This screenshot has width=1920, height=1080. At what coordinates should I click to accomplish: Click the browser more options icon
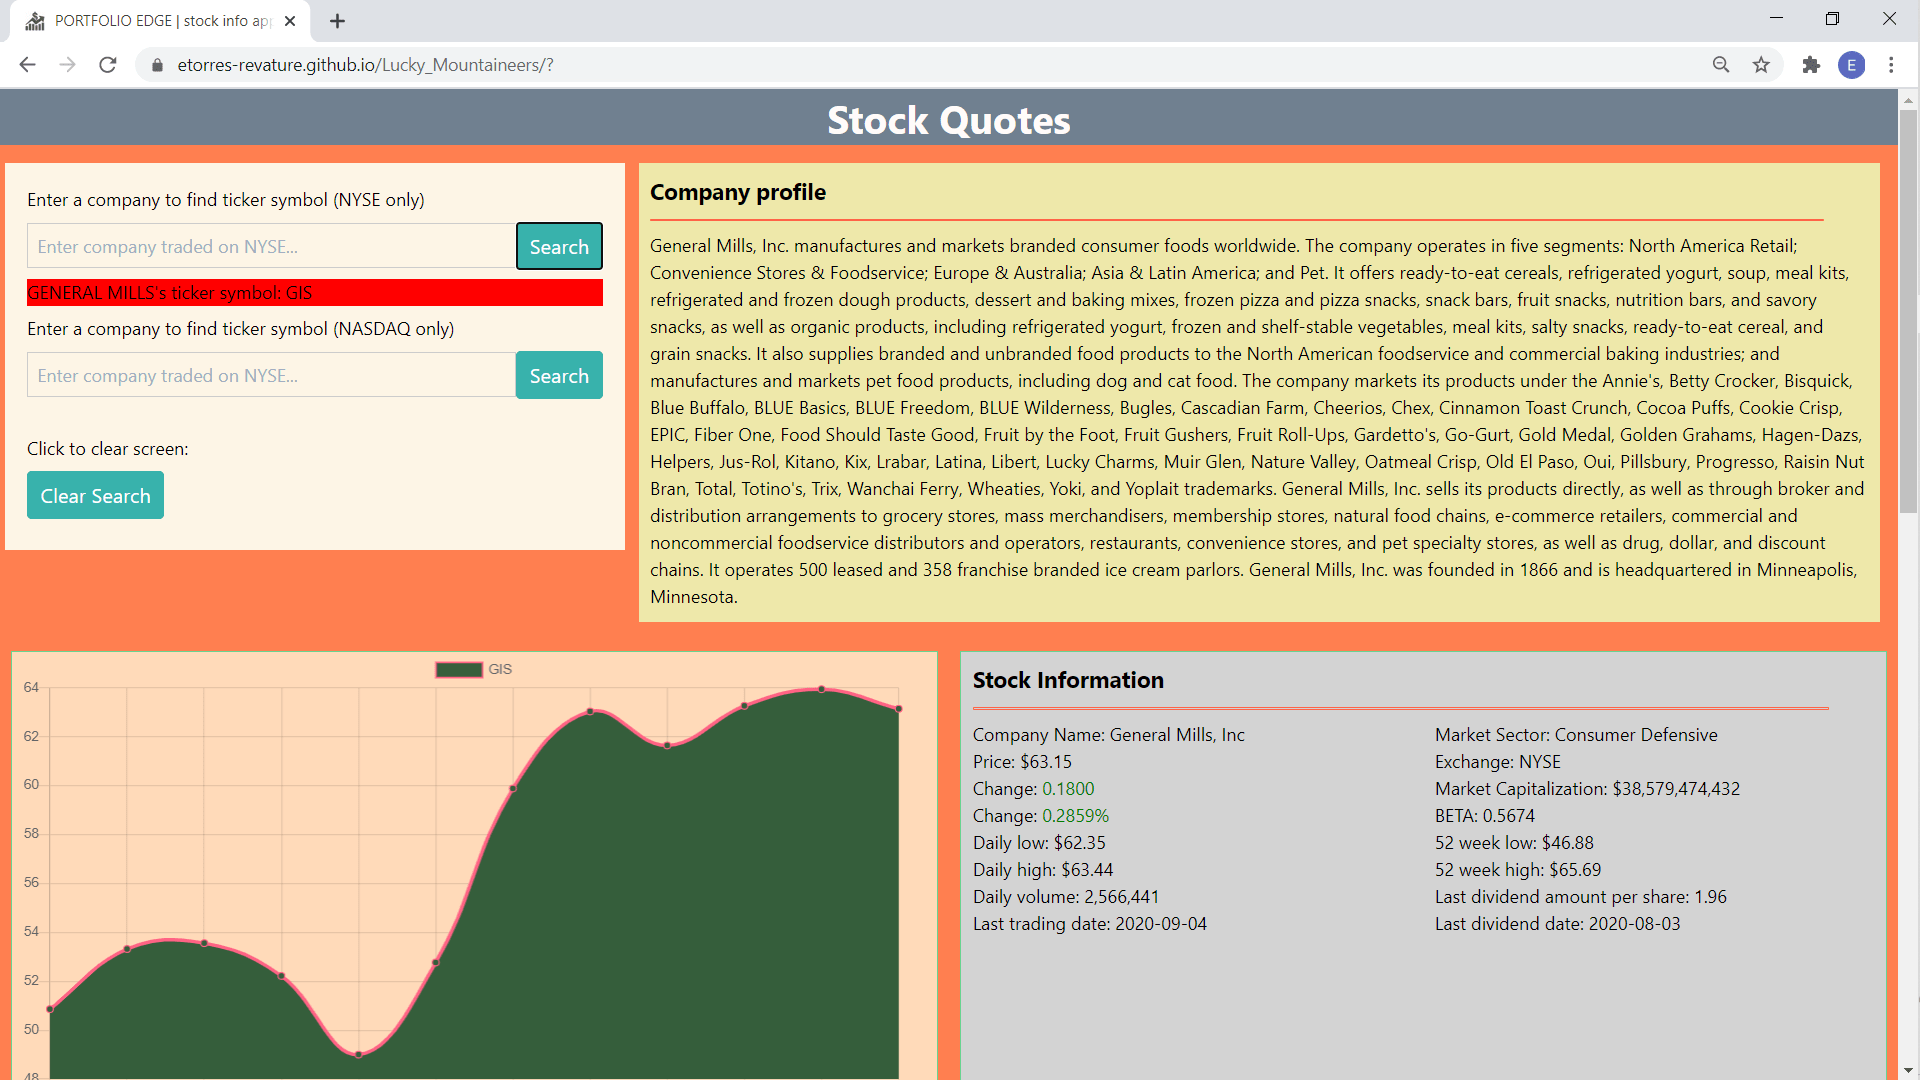(x=1891, y=65)
